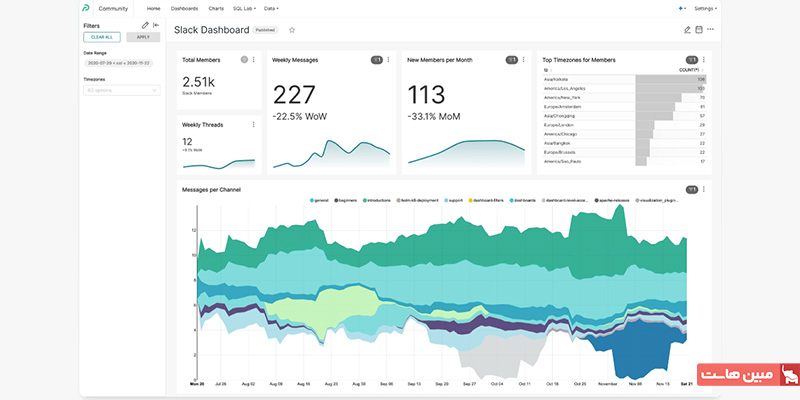
Task: Toggle the support series in chart legend
Action: pos(452,200)
